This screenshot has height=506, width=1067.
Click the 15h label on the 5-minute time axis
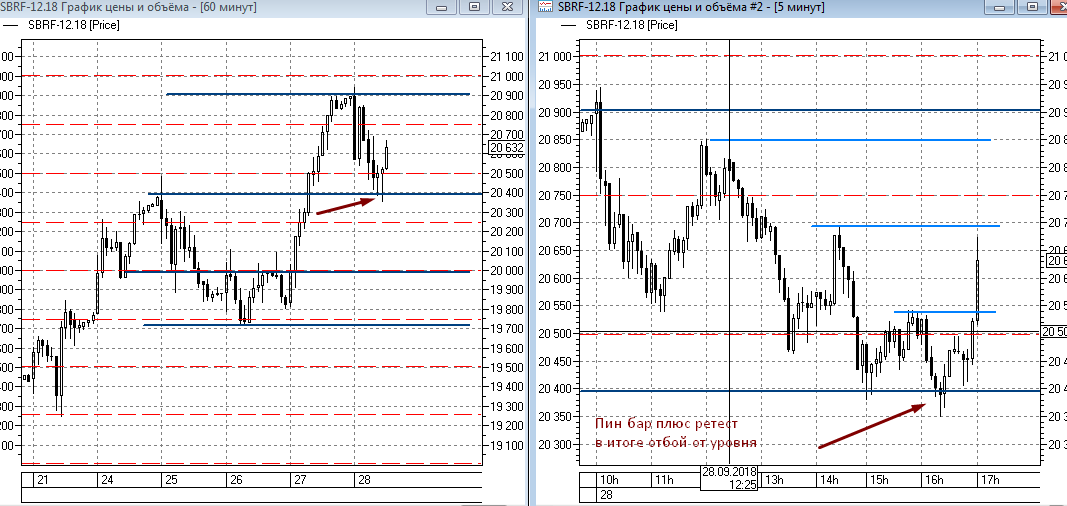(880, 479)
